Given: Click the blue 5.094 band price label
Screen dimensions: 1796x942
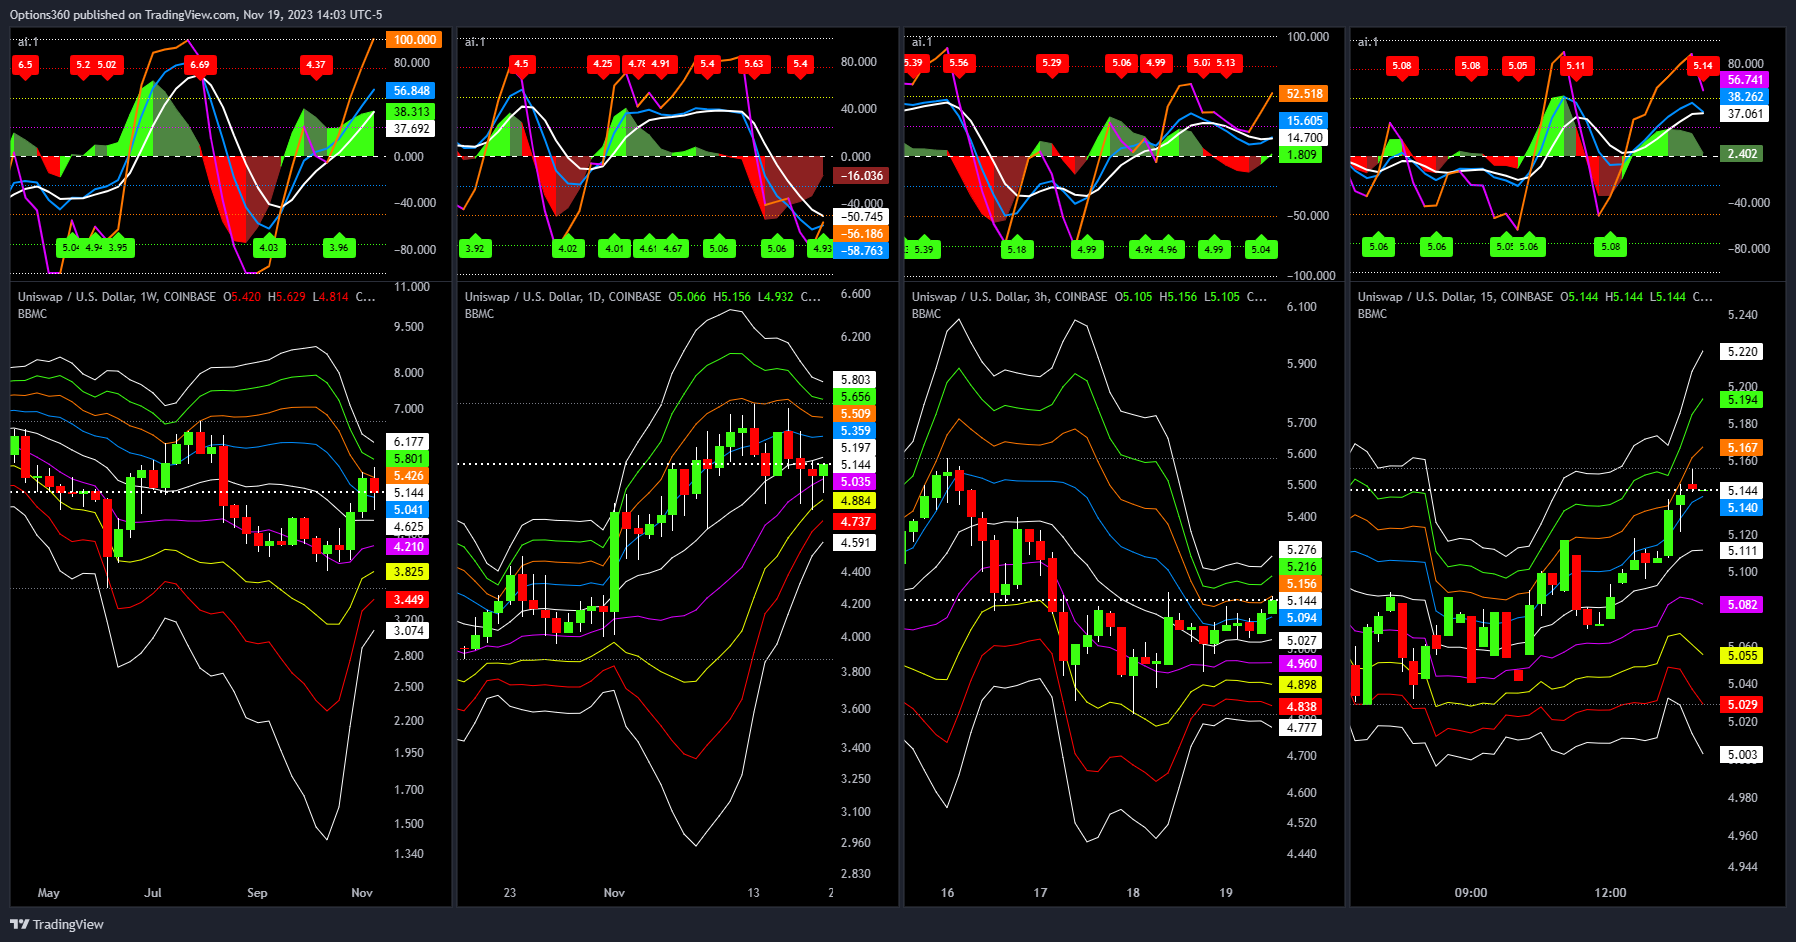Looking at the screenshot, I should pyautogui.click(x=1301, y=618).
